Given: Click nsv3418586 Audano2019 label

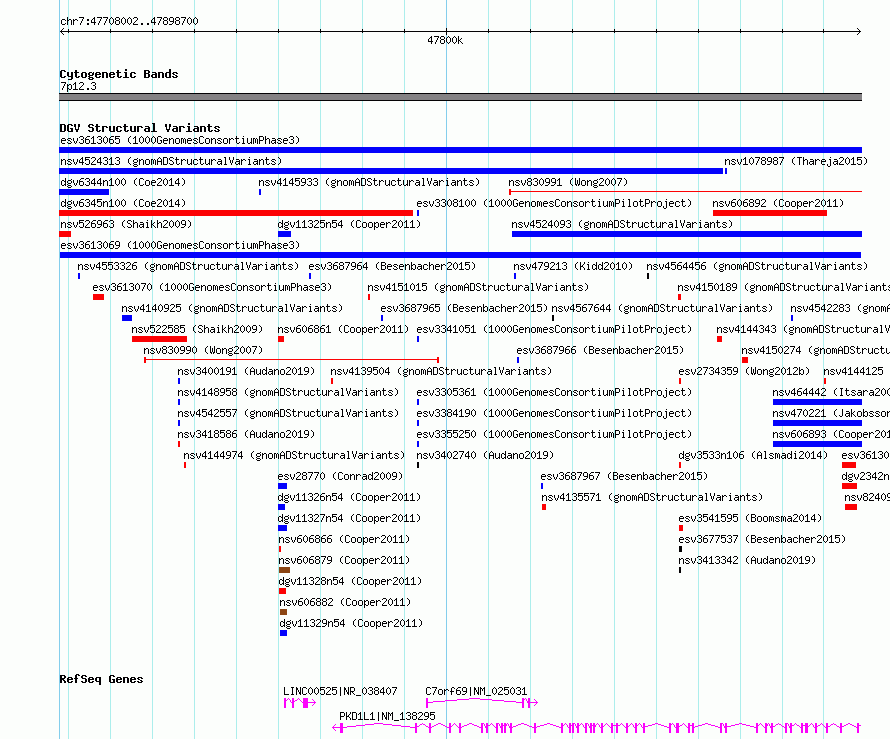Looking at the screenshot, I should (x=246, y=434).
